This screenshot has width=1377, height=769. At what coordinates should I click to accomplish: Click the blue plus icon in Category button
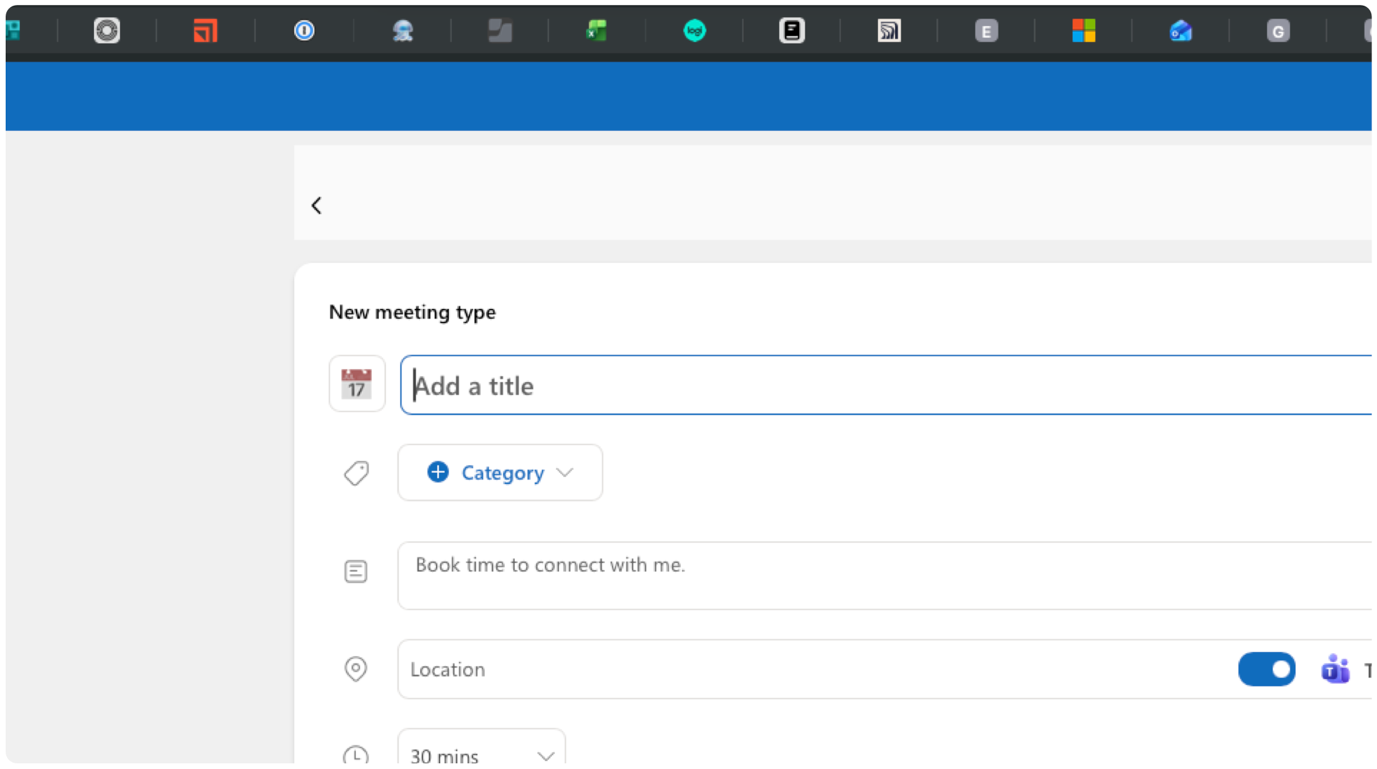[x=438, y=472]
